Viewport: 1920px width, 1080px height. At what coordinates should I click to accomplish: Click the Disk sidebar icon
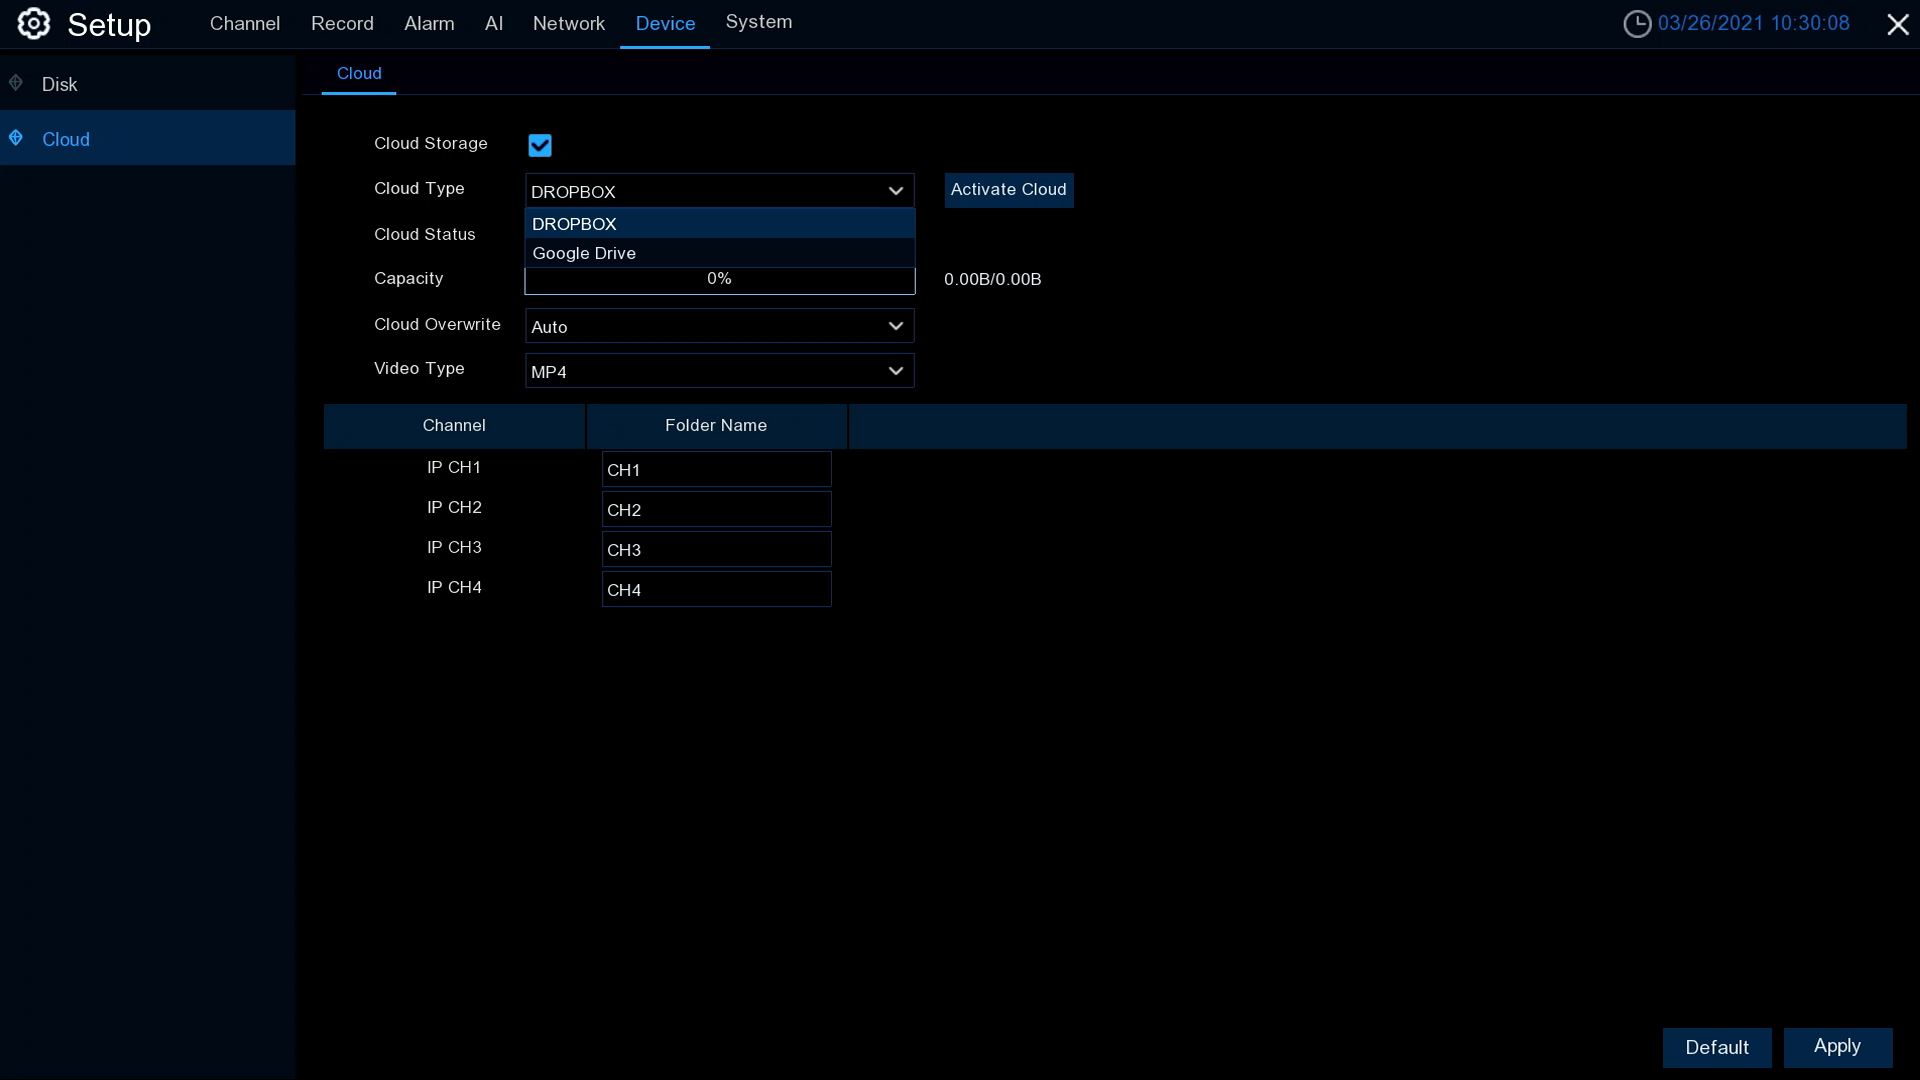coord(16,83)
